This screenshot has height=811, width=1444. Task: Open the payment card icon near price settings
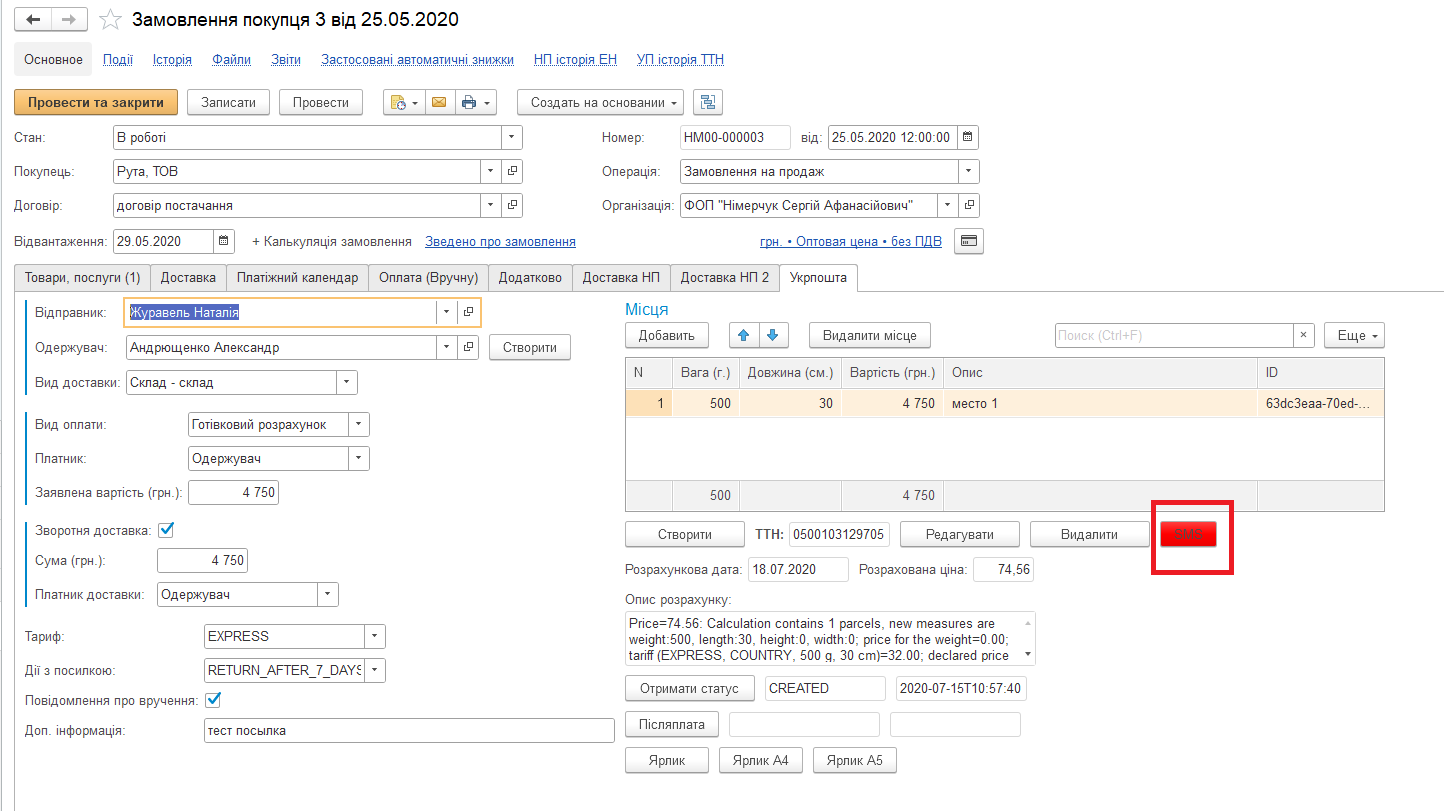969,241
